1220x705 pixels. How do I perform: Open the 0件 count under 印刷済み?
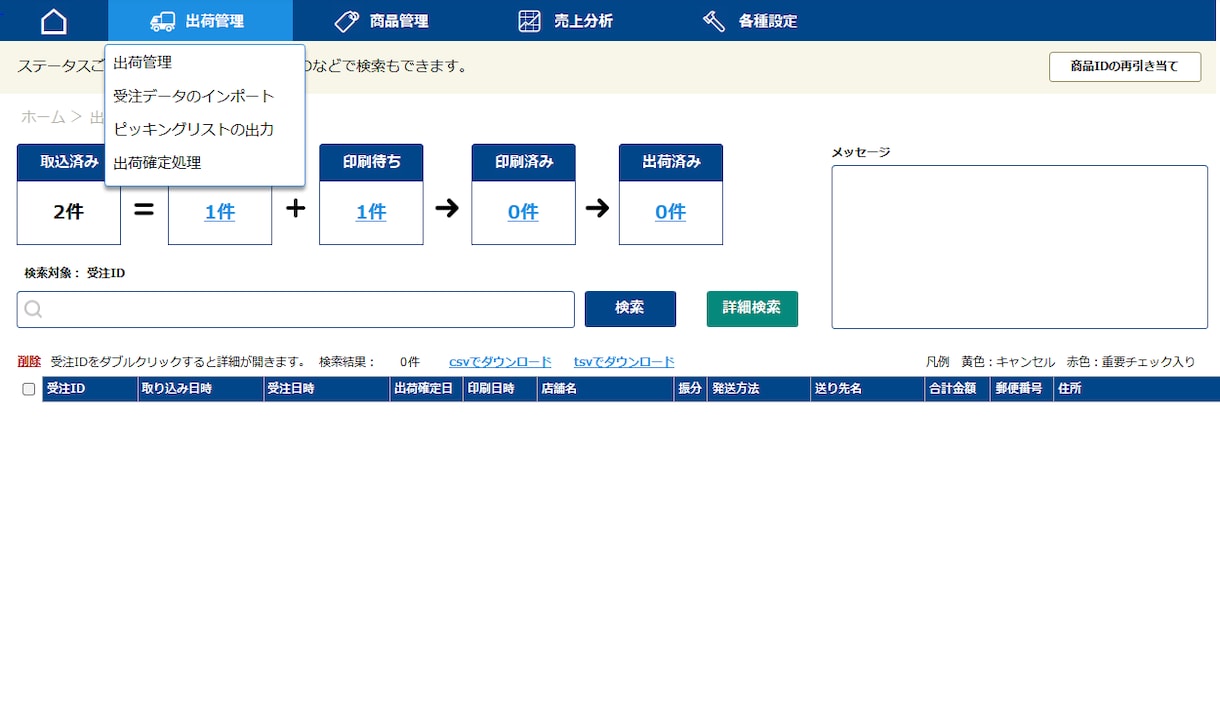(523, 212)
